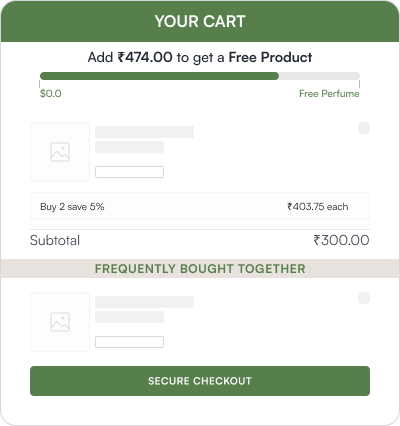Click the quantity box of the cart item

[129, 172]
